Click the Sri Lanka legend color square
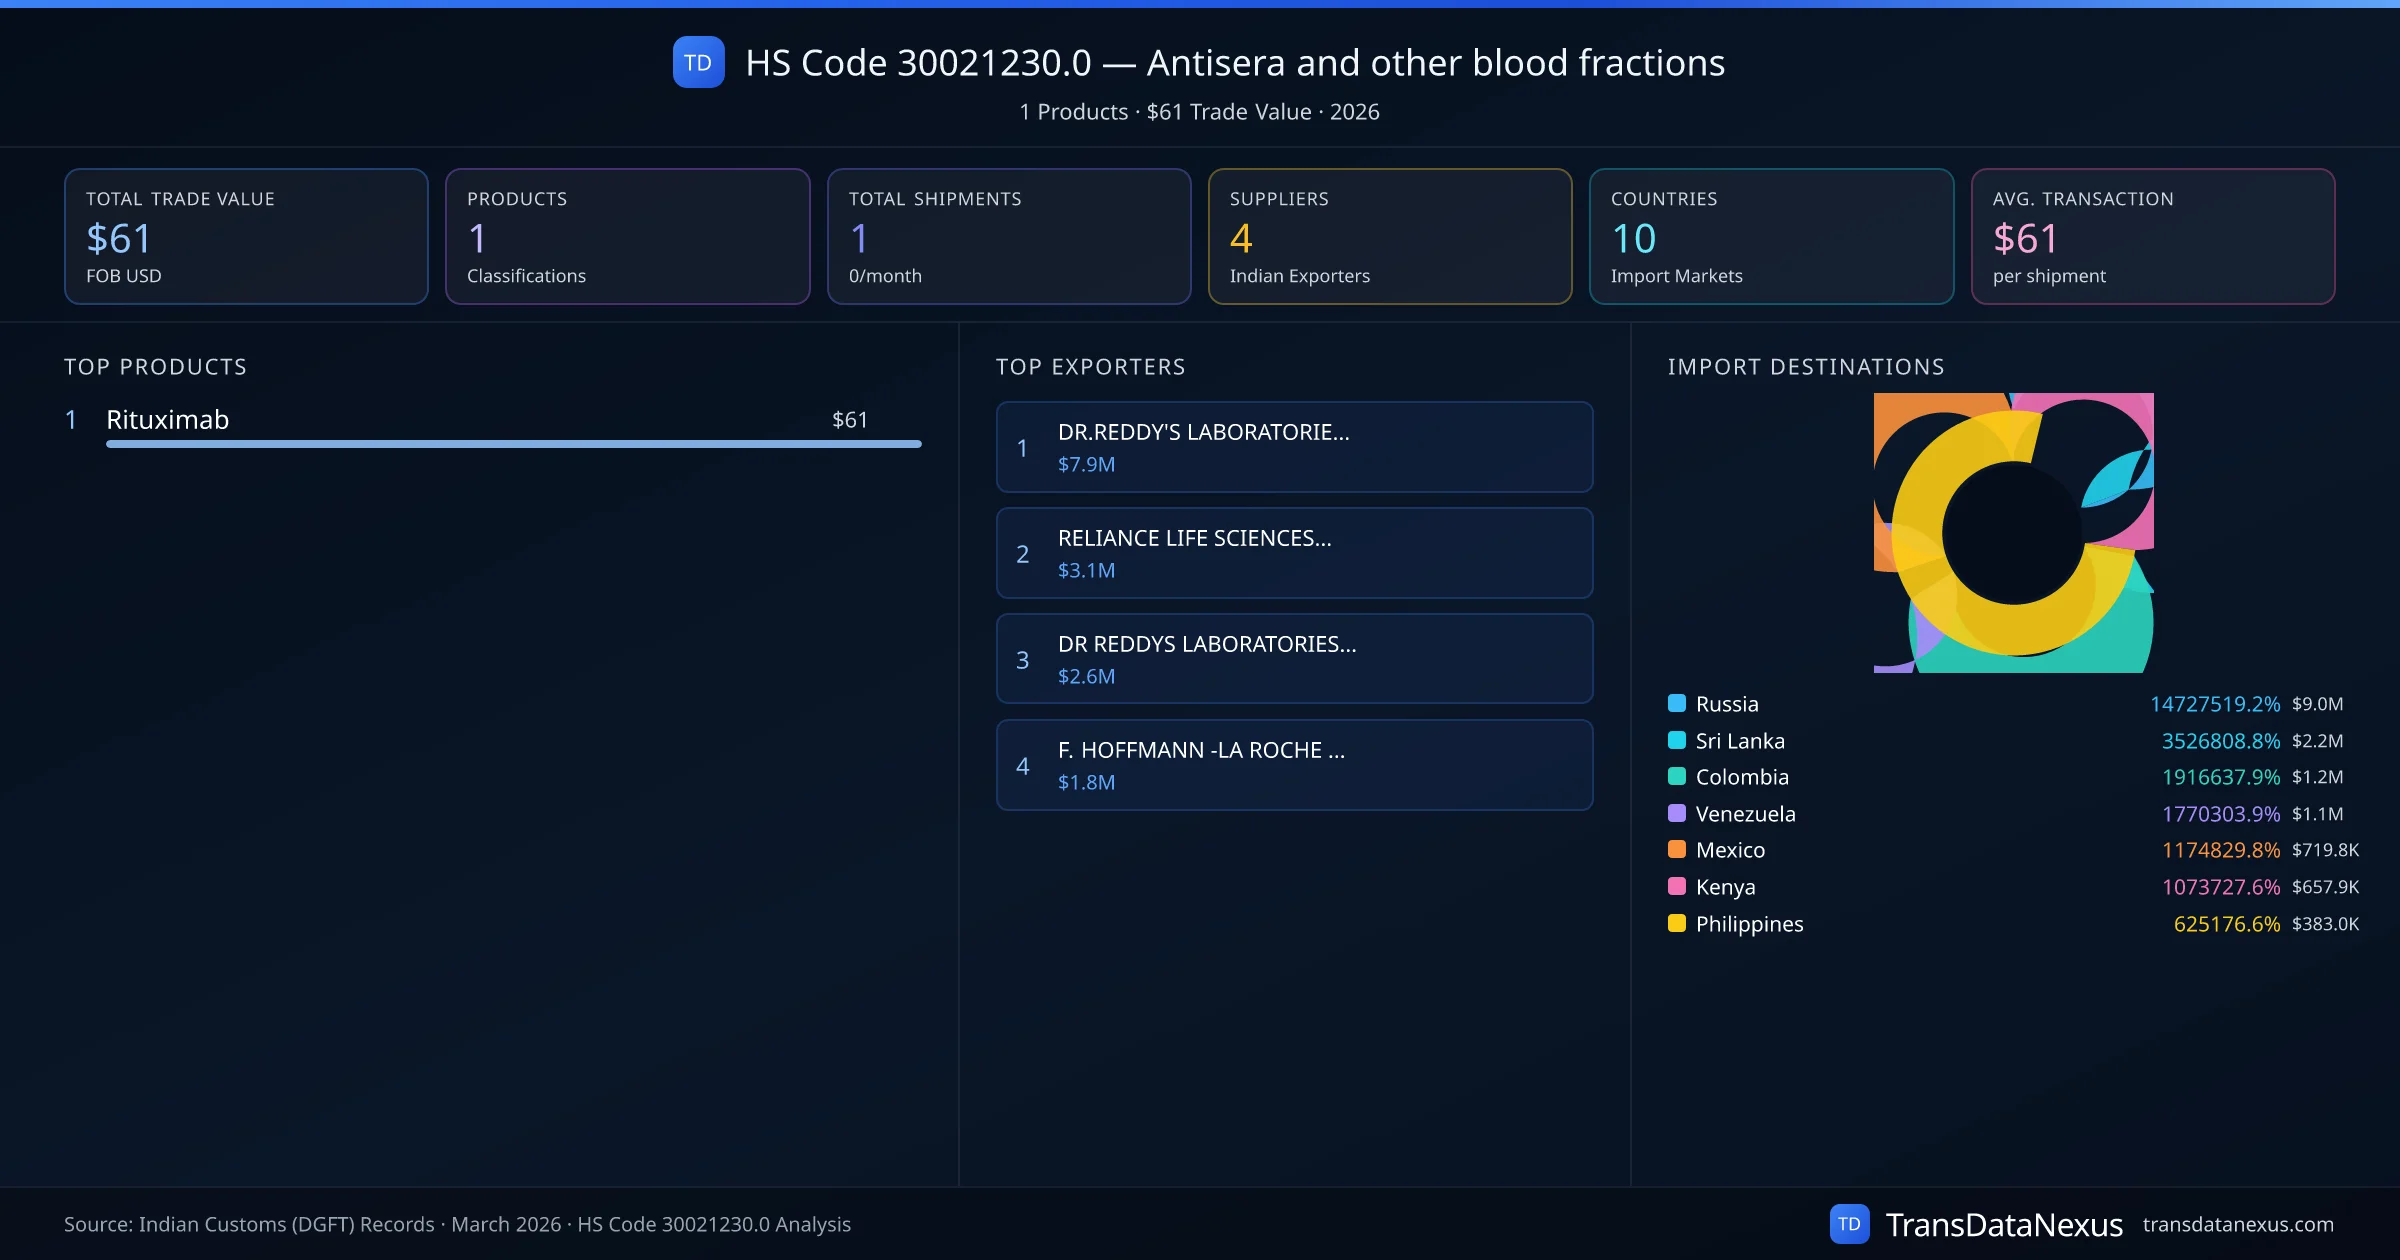This screenshot has width=2400, height=1260. [x=1677, y=740]
